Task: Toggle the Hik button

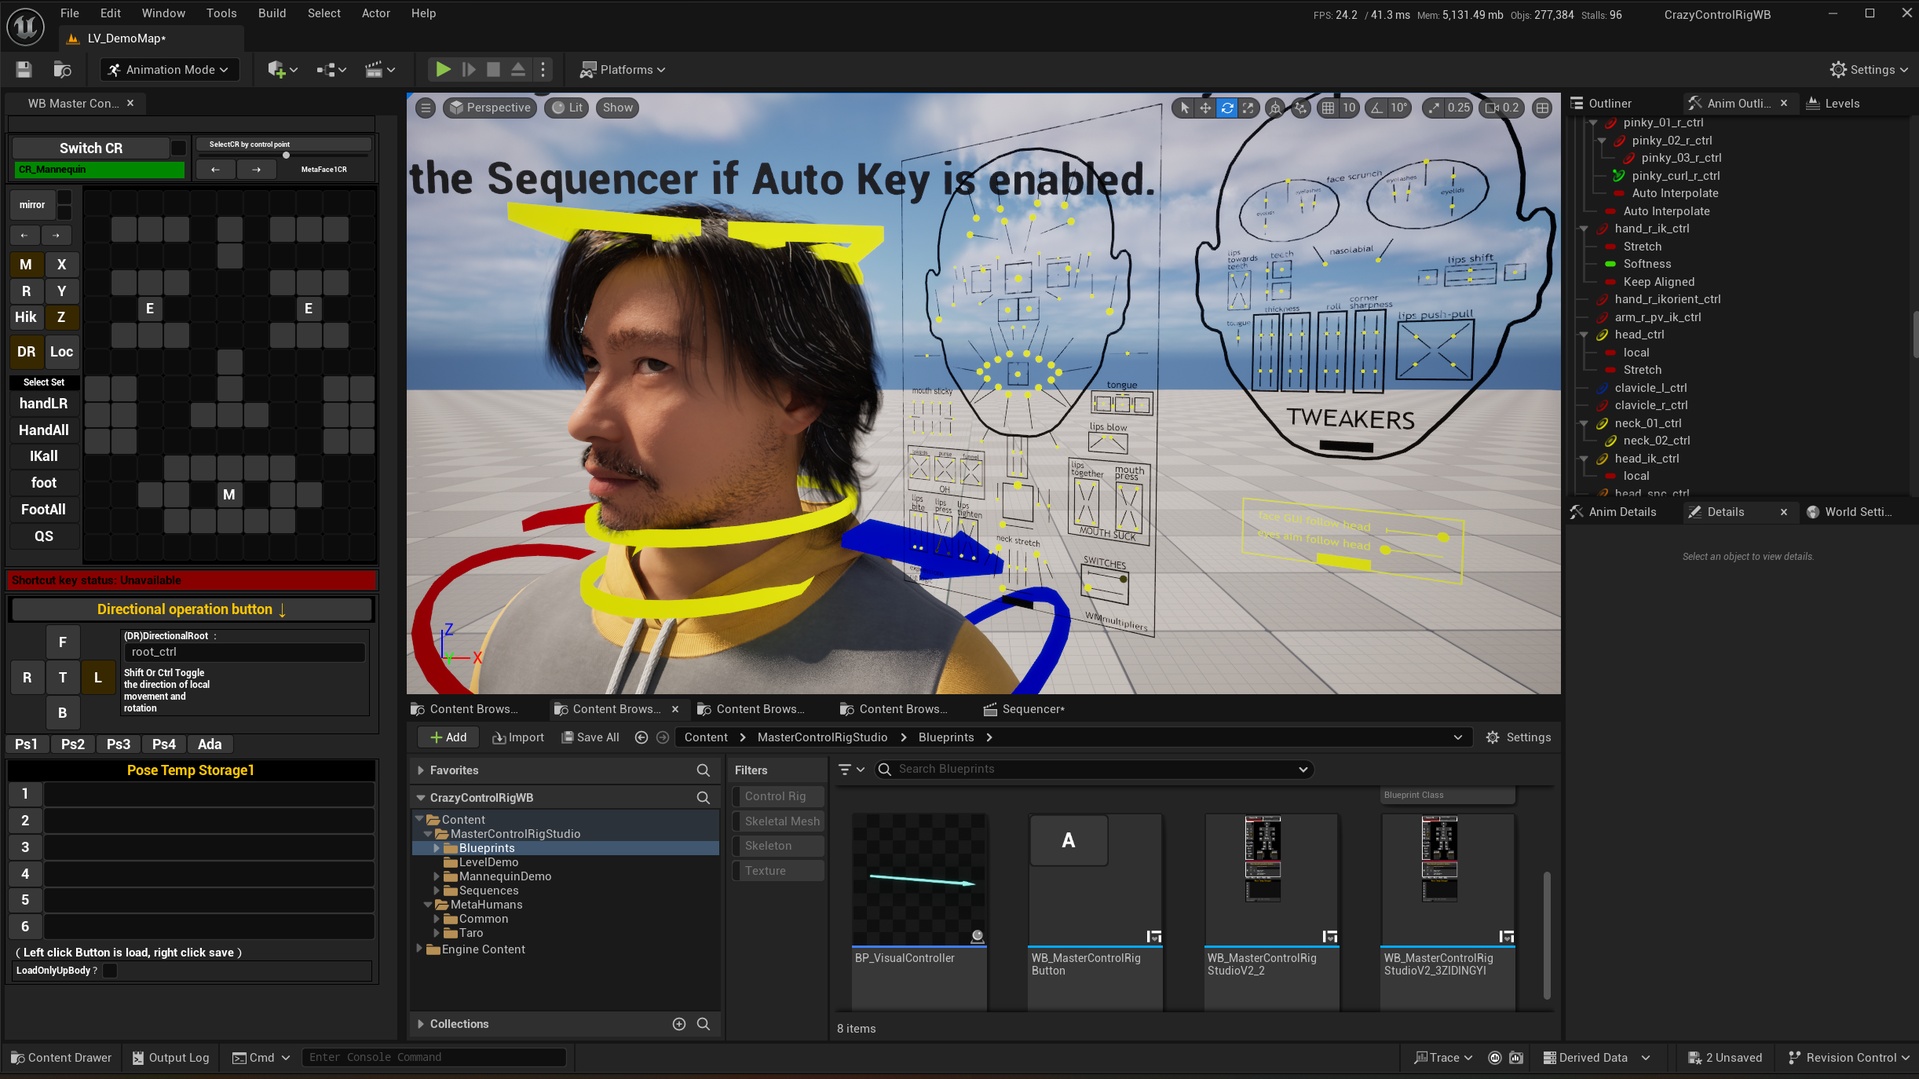Action: (26, 317)
